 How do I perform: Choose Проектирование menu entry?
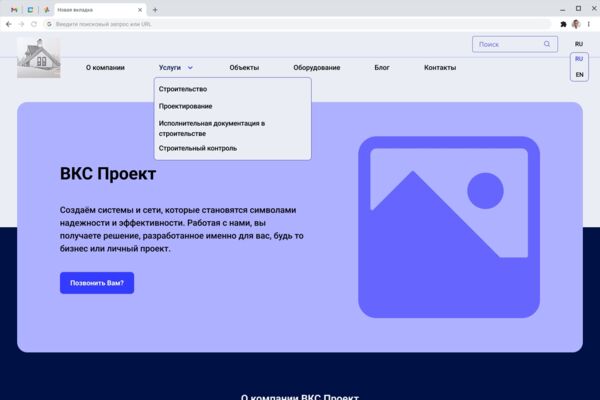pos(186,106)
